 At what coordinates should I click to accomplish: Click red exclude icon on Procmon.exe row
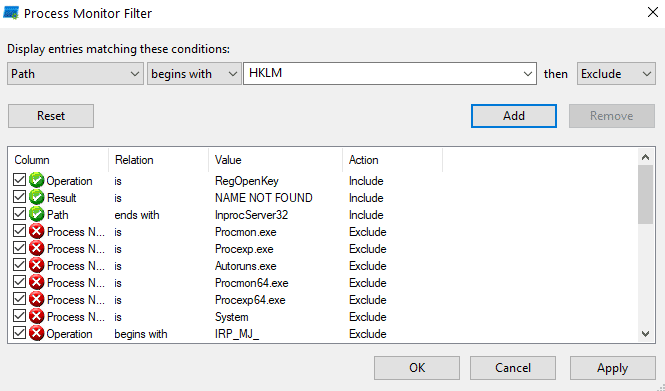pyautogui.click(x=37, y=231)
